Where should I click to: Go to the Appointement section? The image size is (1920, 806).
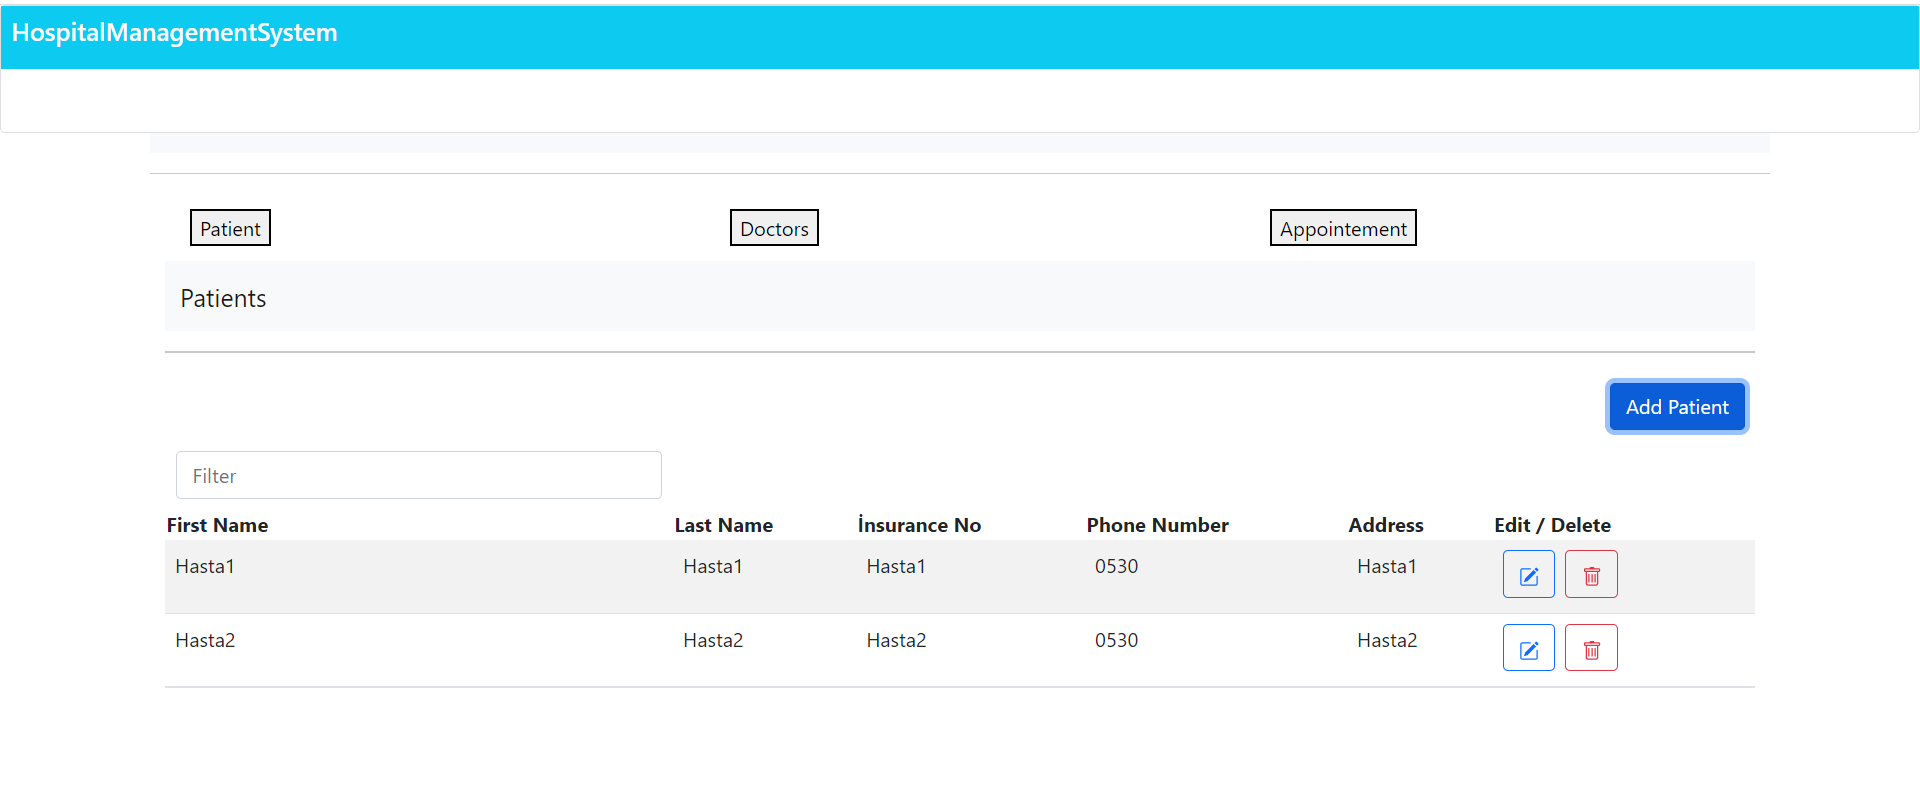click(x=1343, y=228)
